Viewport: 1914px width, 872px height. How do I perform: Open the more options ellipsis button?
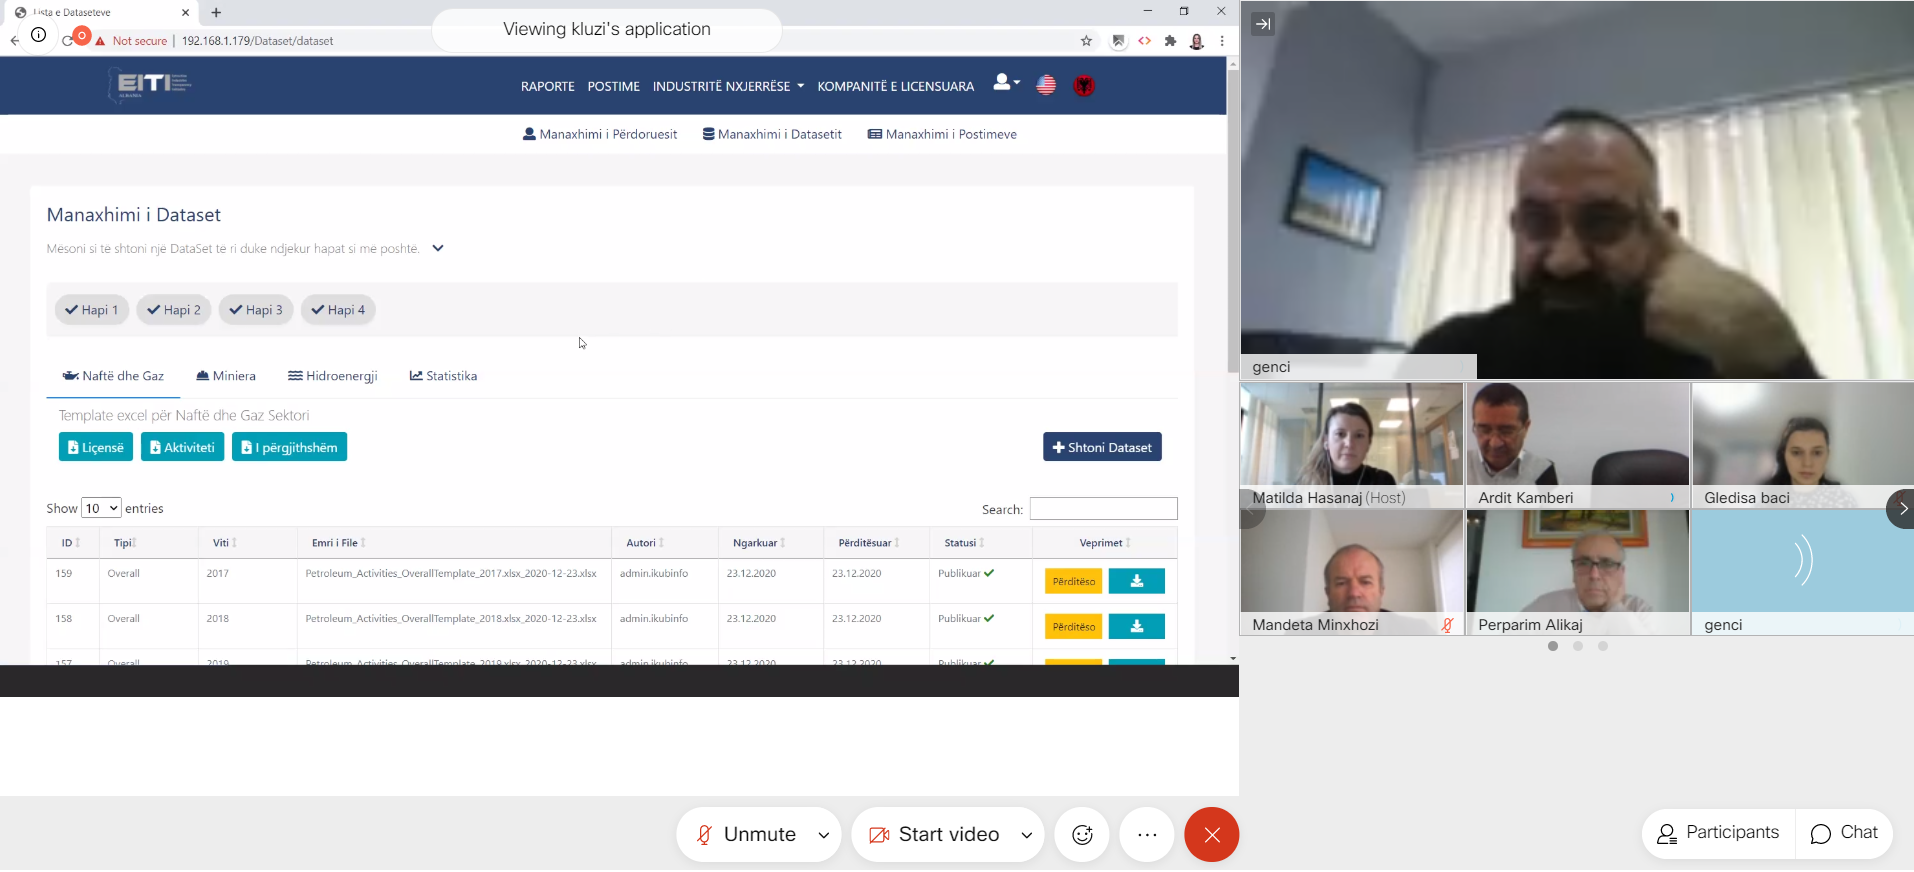coord(1147,835)
